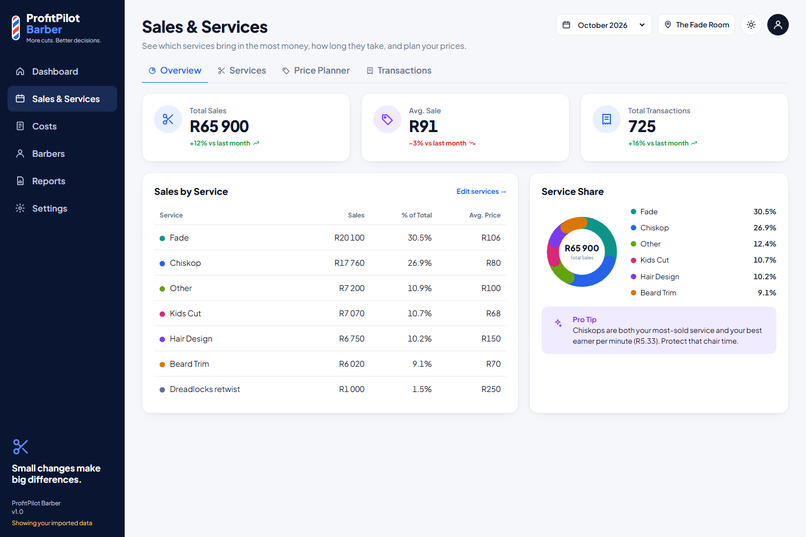Screen dimensions: 806x537
Task: Click the +16% vs last month indicator
Action: 663,143
